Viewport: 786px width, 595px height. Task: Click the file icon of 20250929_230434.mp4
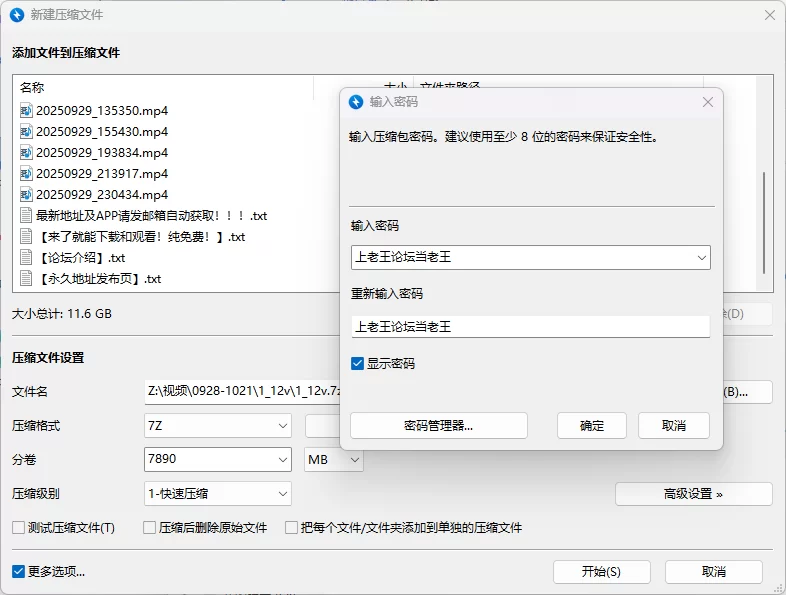click(x=26, y=195)
